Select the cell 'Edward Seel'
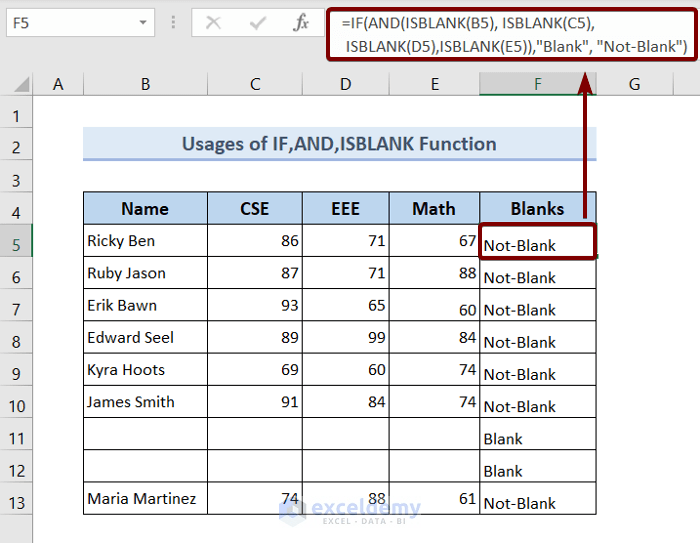This screenshot has width=700, height=543. (x=145, y=337)
